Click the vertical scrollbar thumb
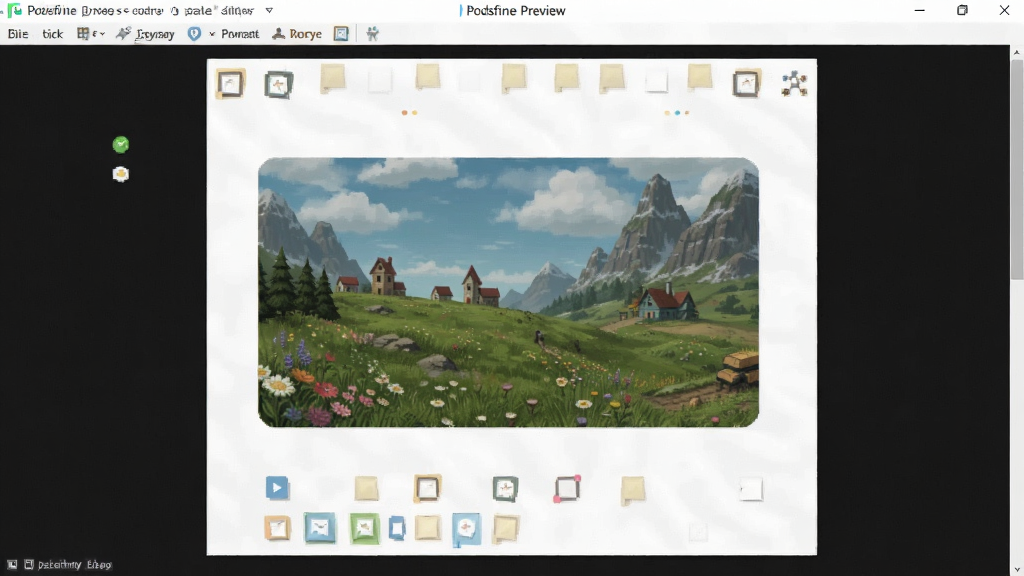This screenshot has width=1024, height=576. click(1017, 170)
